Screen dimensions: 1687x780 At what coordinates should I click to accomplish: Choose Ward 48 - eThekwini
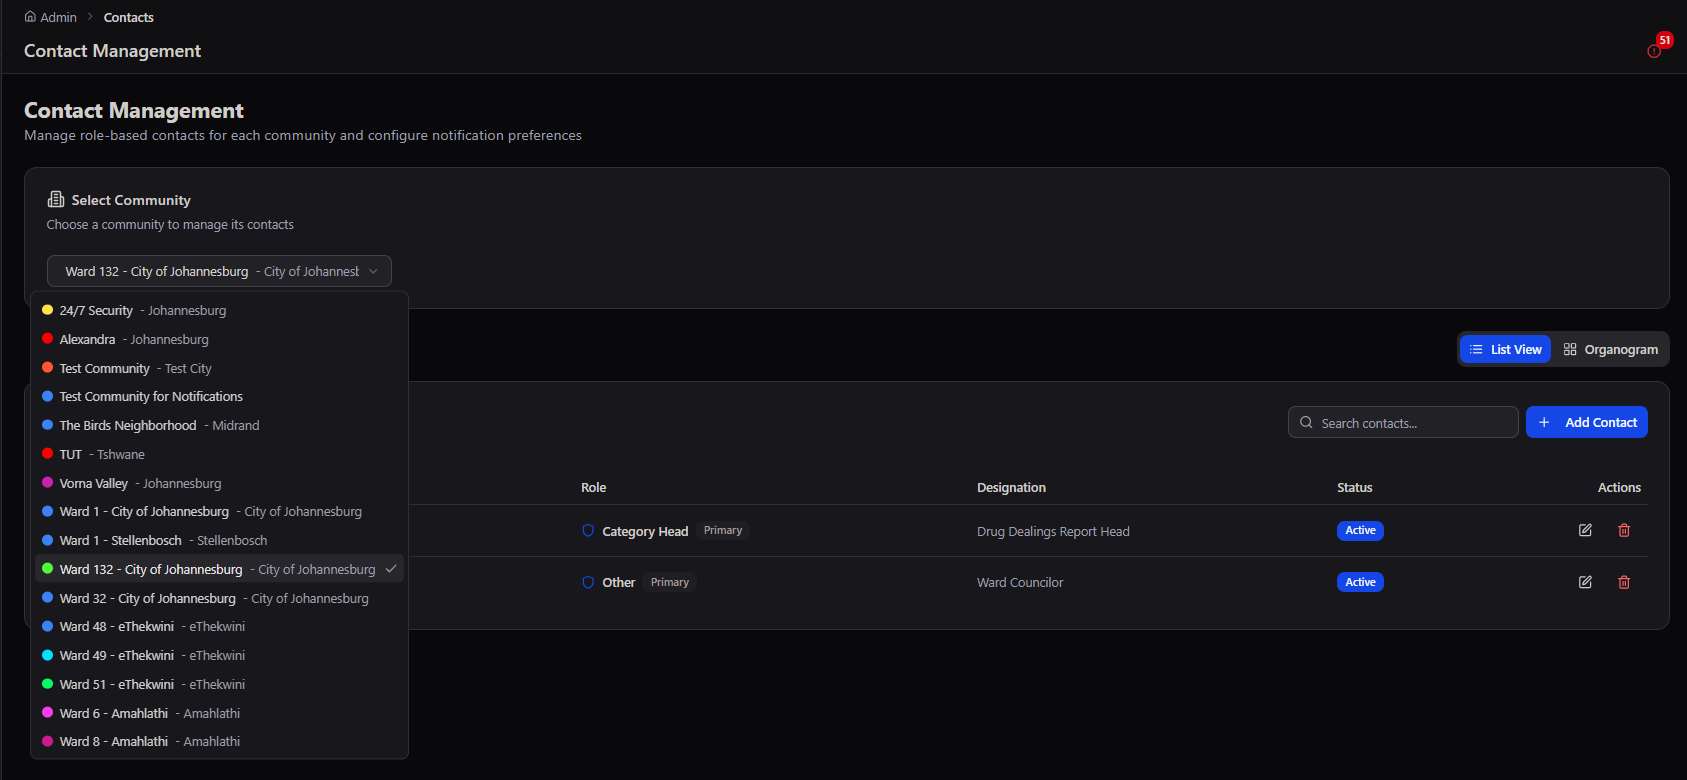(219, 627)
